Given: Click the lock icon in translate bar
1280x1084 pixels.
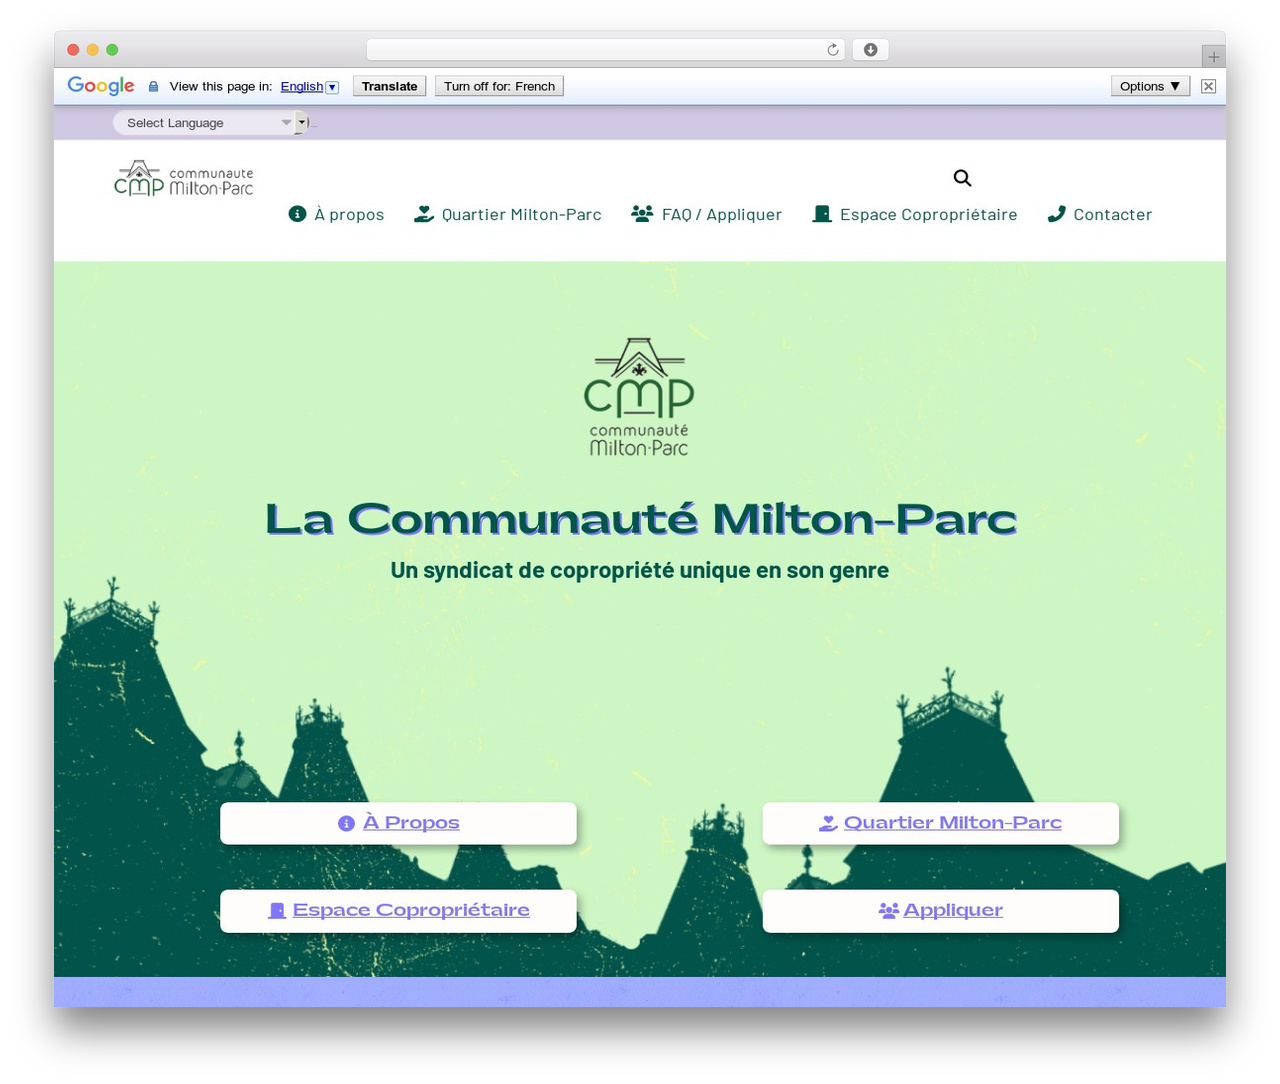Looking at the screenshot, I should coord(153,87).
